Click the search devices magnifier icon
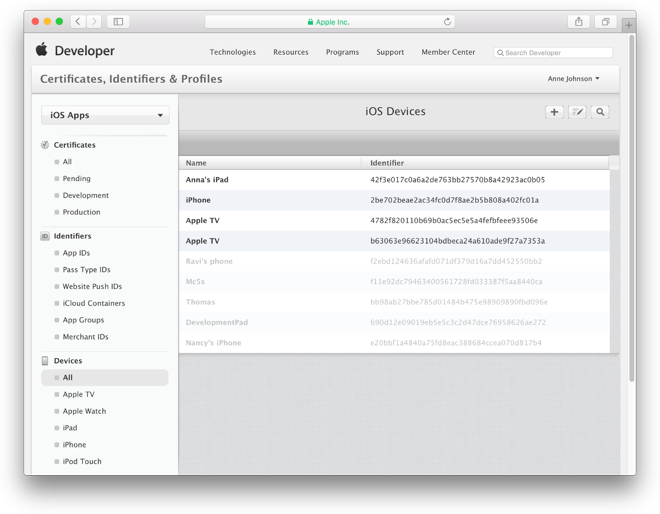This screenshot has width=660, height=514. 600,112
